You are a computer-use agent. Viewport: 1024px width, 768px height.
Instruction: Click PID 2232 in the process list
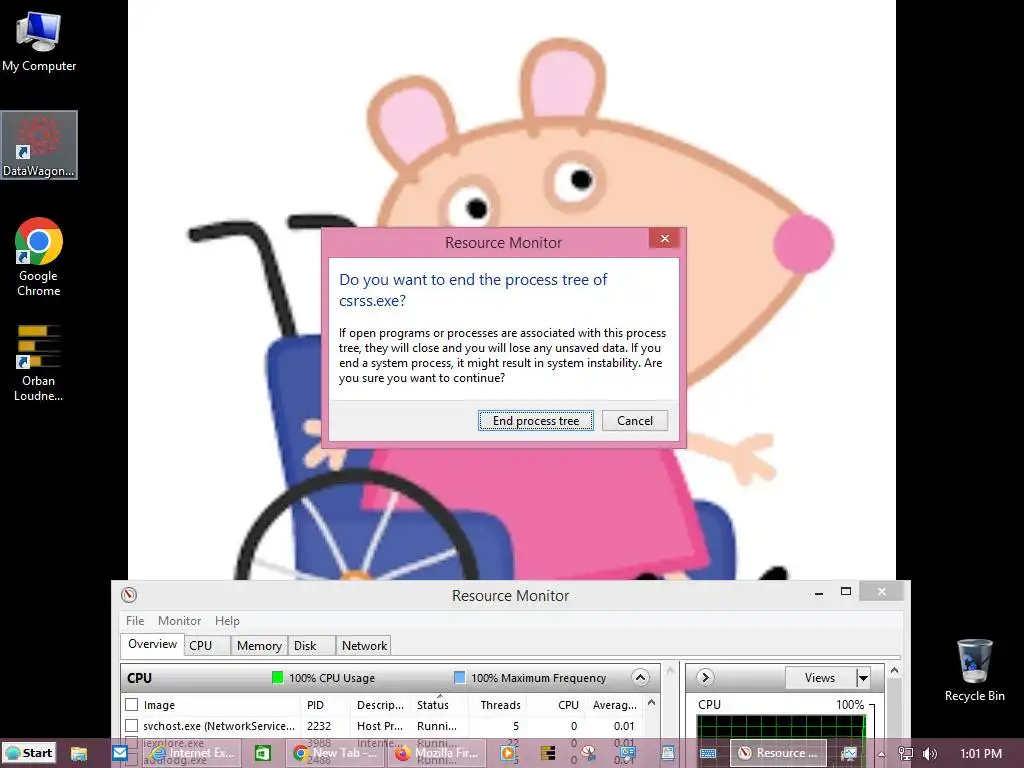(319, 726)
